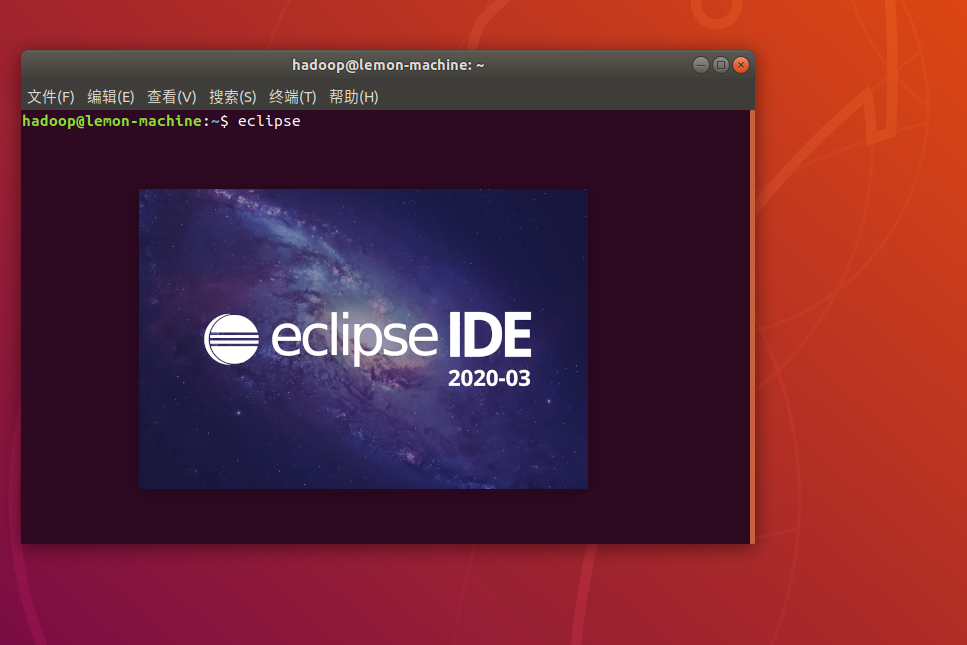Click the Eclipse IDE 2020-03 splash screen
The width and height of the screenshot is (967, 645).
point(363,339)
